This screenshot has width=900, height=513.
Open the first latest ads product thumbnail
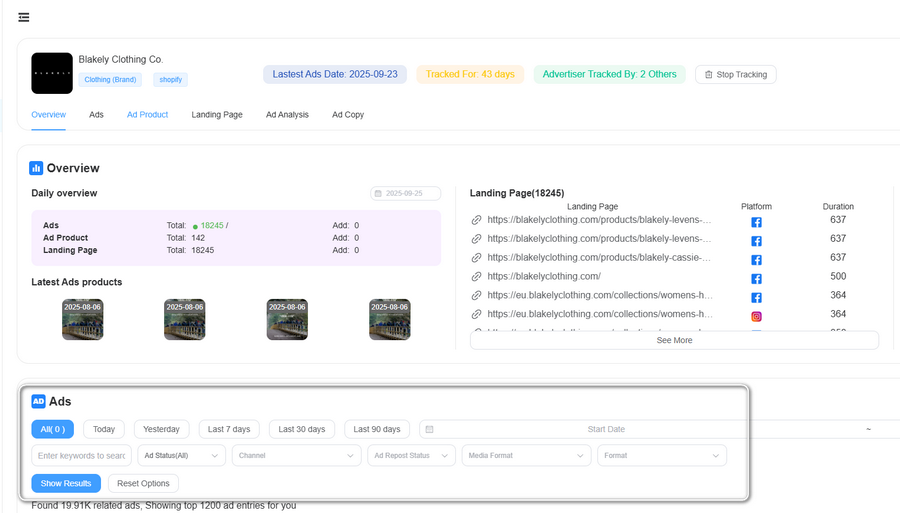tap(83, 320)
